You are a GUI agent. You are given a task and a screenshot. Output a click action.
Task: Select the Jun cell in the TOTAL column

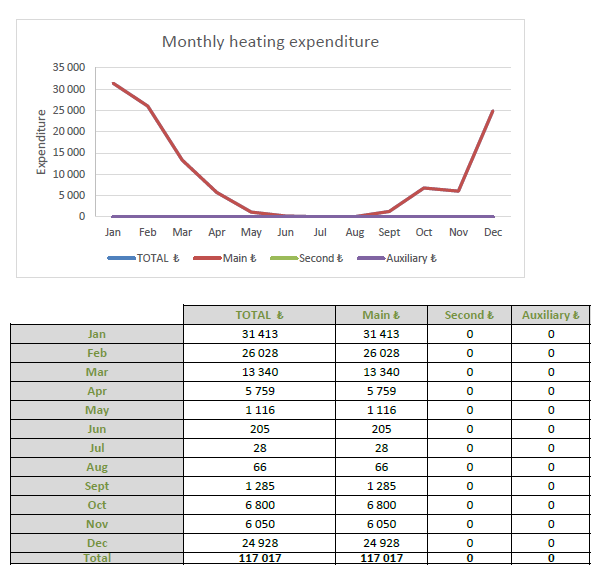259,429
